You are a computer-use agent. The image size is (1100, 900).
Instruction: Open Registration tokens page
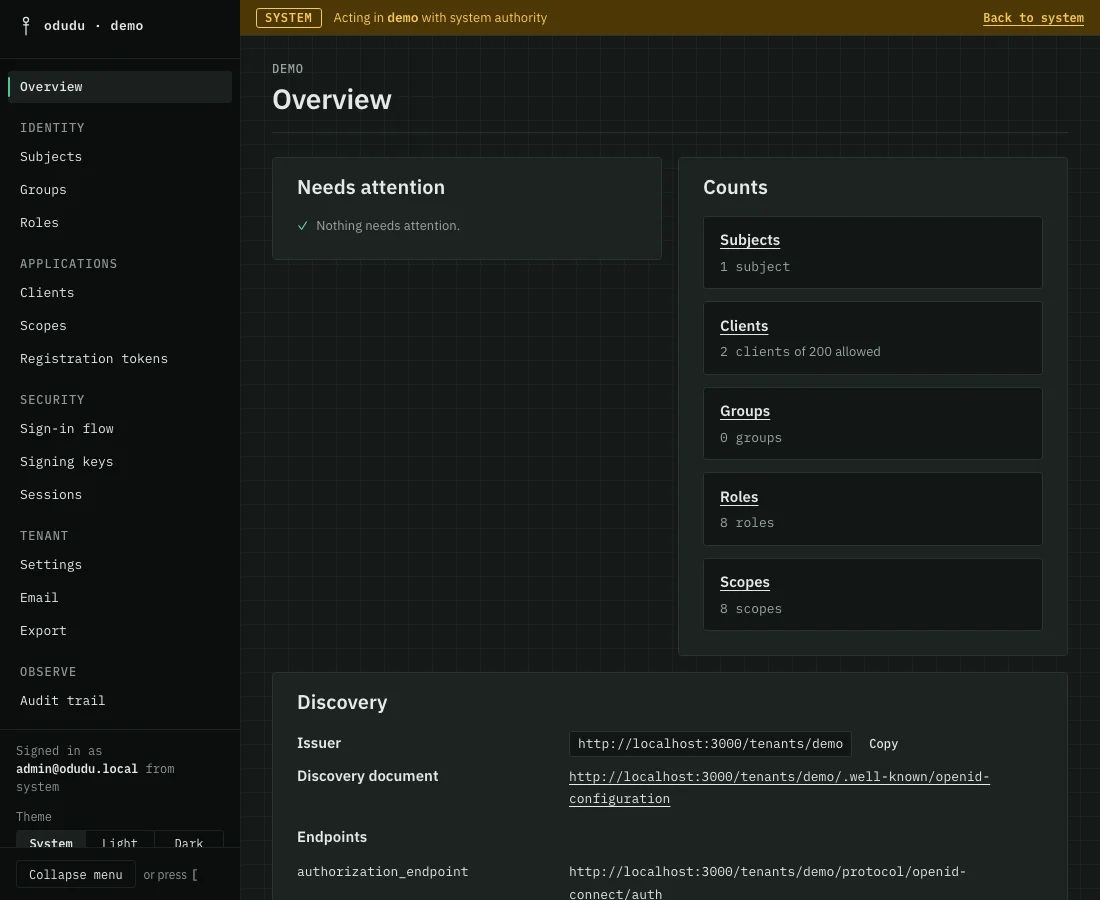coord(94,358)
